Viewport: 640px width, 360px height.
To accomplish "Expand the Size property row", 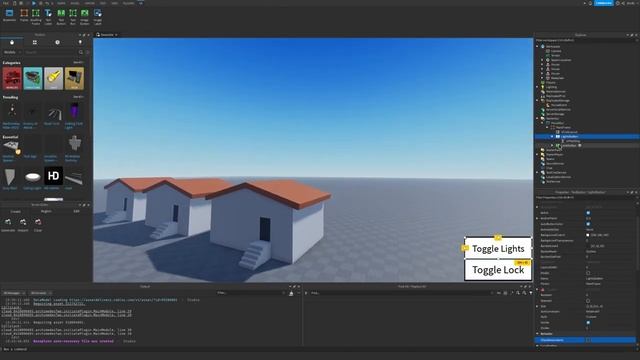I will (x=538, y=306).
